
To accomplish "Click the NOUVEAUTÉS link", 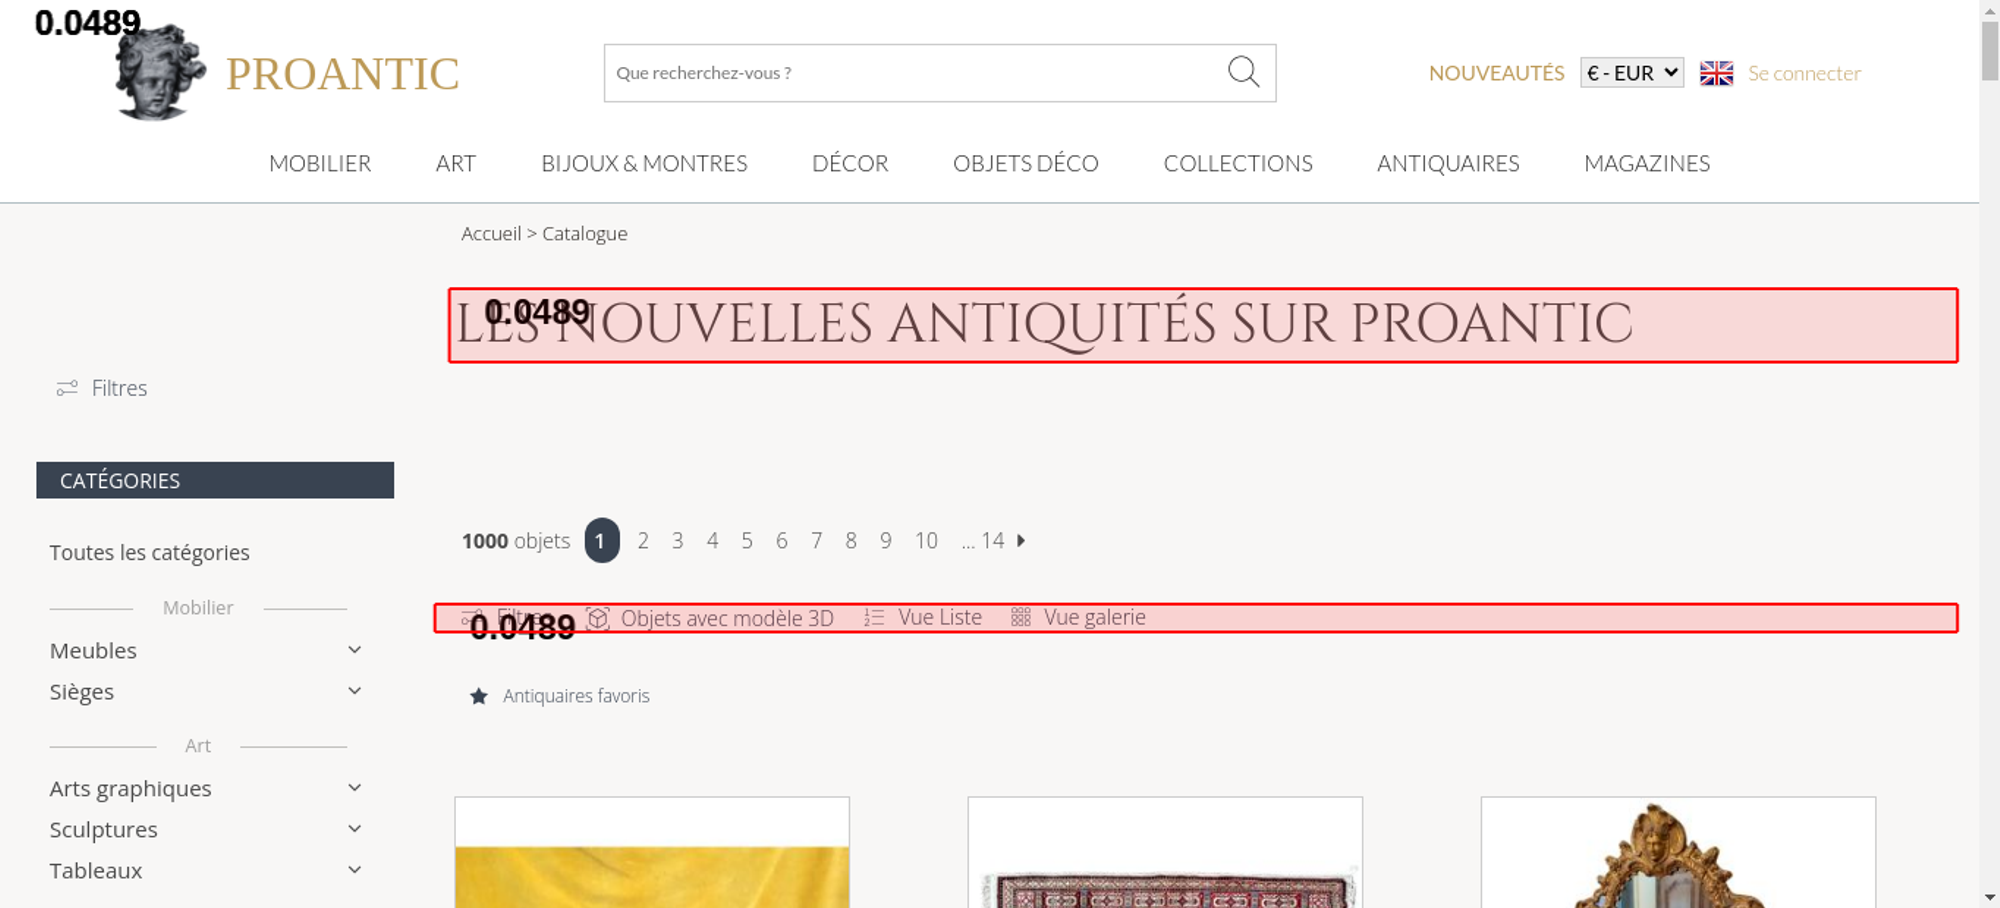I will pyautogui.click(x=1496, y=73).
